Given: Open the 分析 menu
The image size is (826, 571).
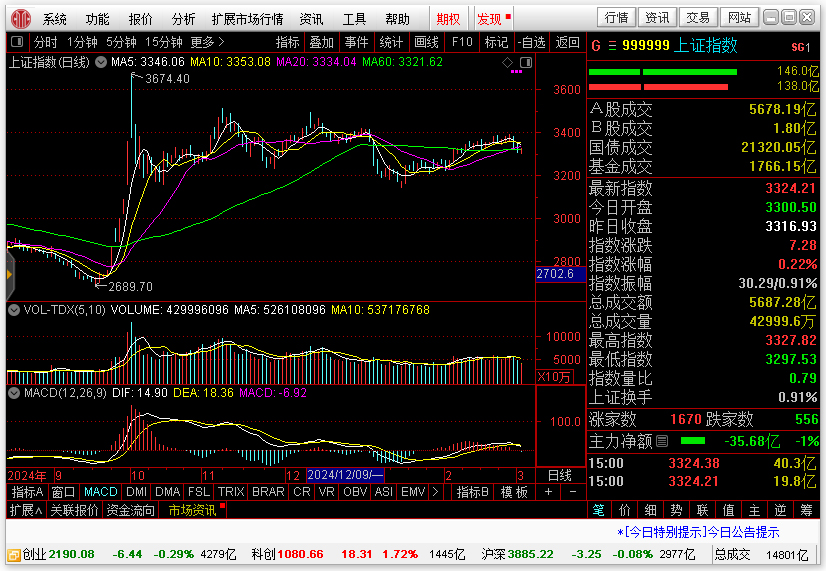Looking at the screenshot, I should click(183, 19).
